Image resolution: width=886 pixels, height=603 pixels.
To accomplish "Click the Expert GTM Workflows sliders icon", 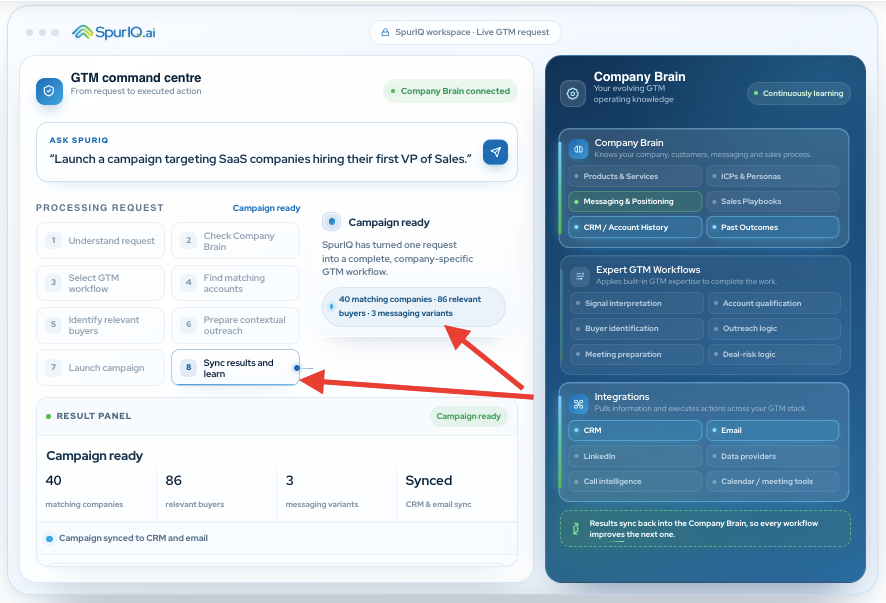I will pos(579,276).
